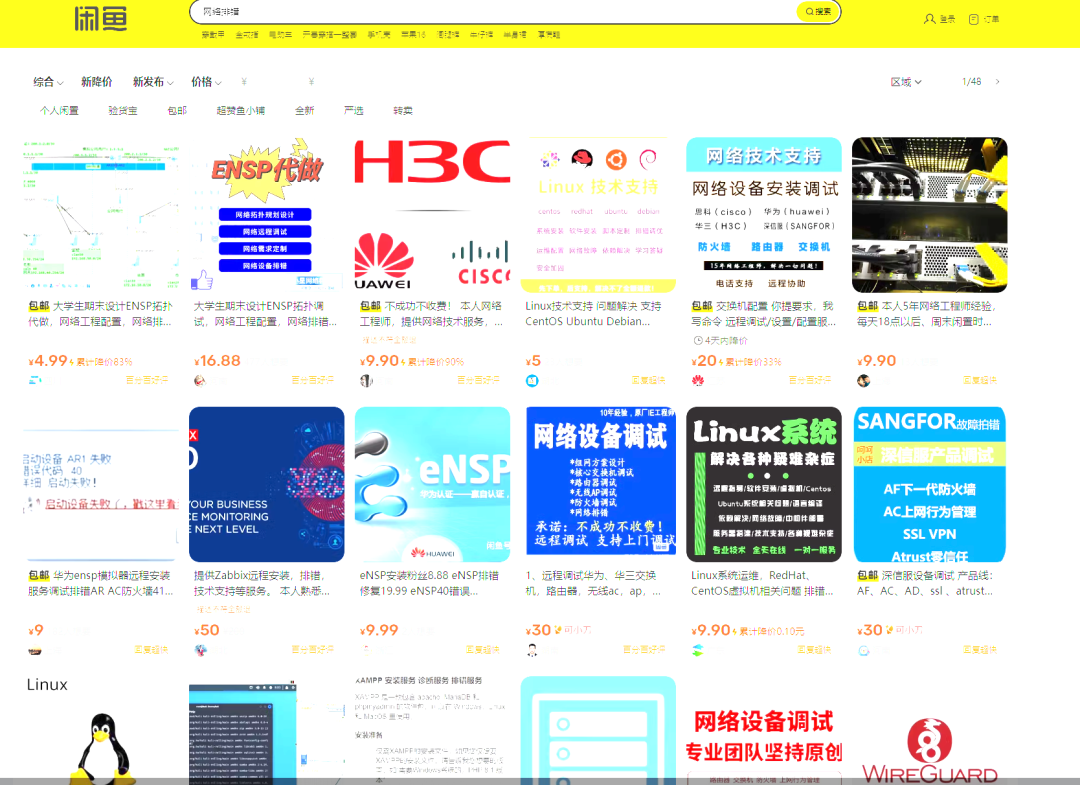Click seller avatar under ¥50 Zabbix listing

click(x=200, y=650)
